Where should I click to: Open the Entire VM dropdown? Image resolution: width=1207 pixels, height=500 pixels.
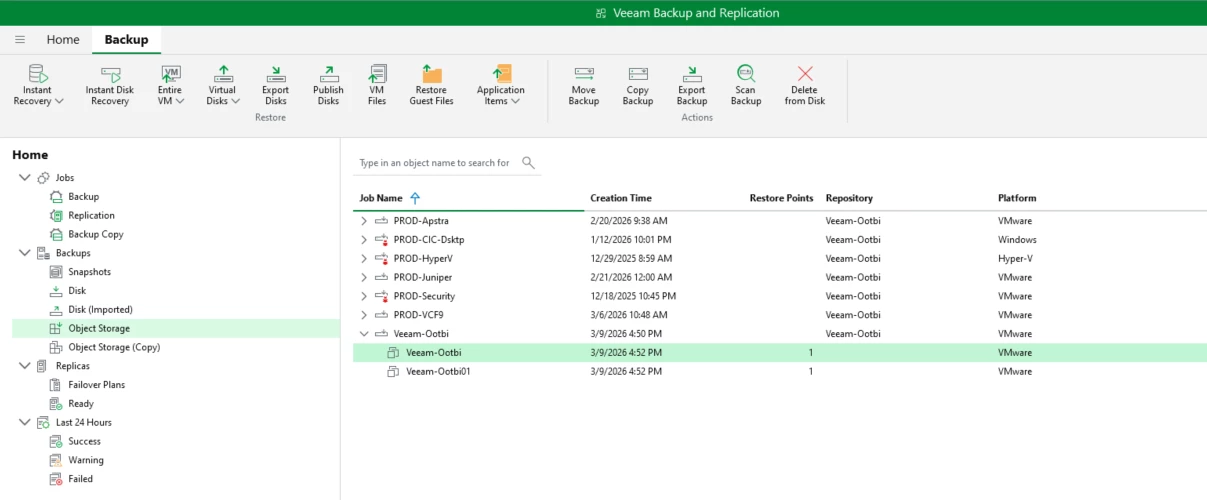[171, 95]
